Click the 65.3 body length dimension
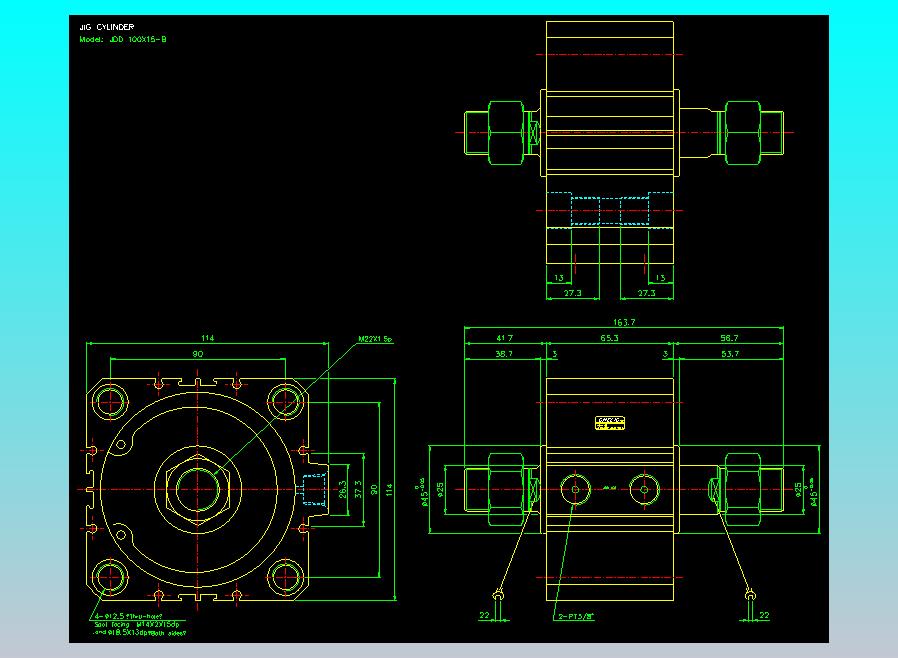The height and width of the screenshot is (658, 898). tap(608, 340)
